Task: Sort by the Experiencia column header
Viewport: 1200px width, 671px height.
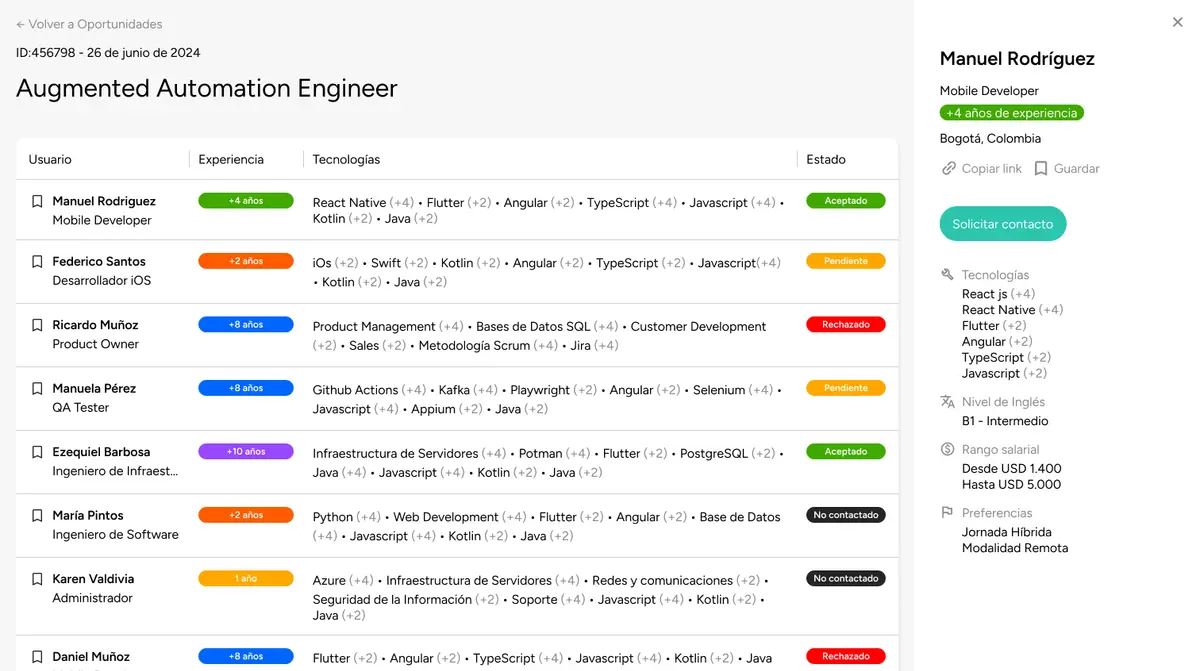Action: (231, 159)
